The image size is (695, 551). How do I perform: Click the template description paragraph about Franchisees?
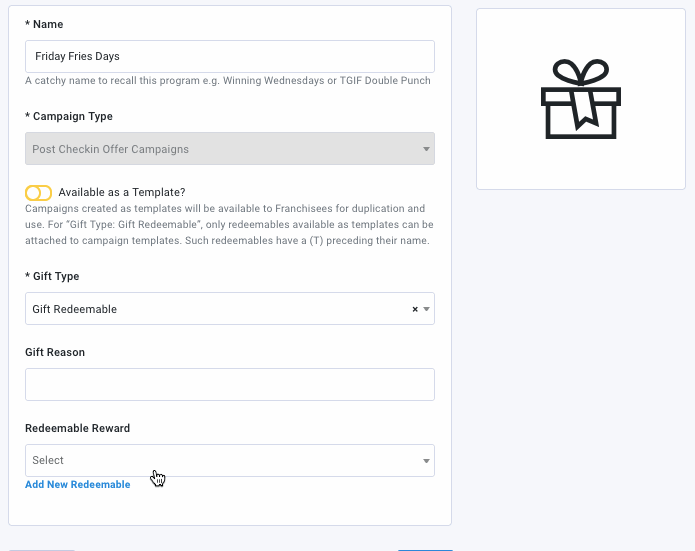coord(229,224)
